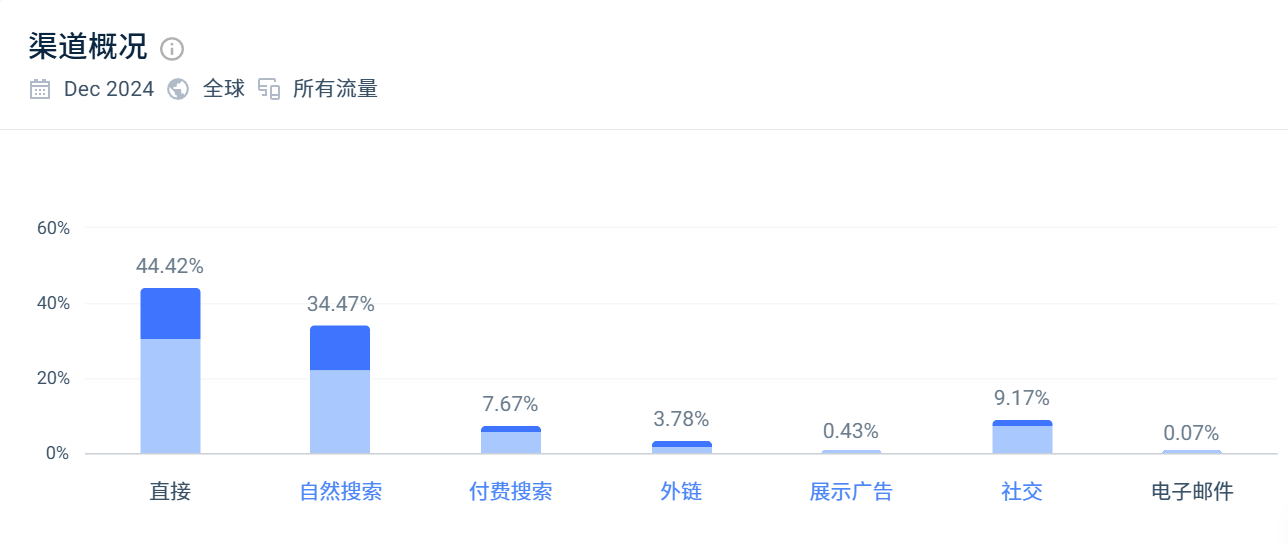Click the calendar icon before Dec 2024

[40, 89]
